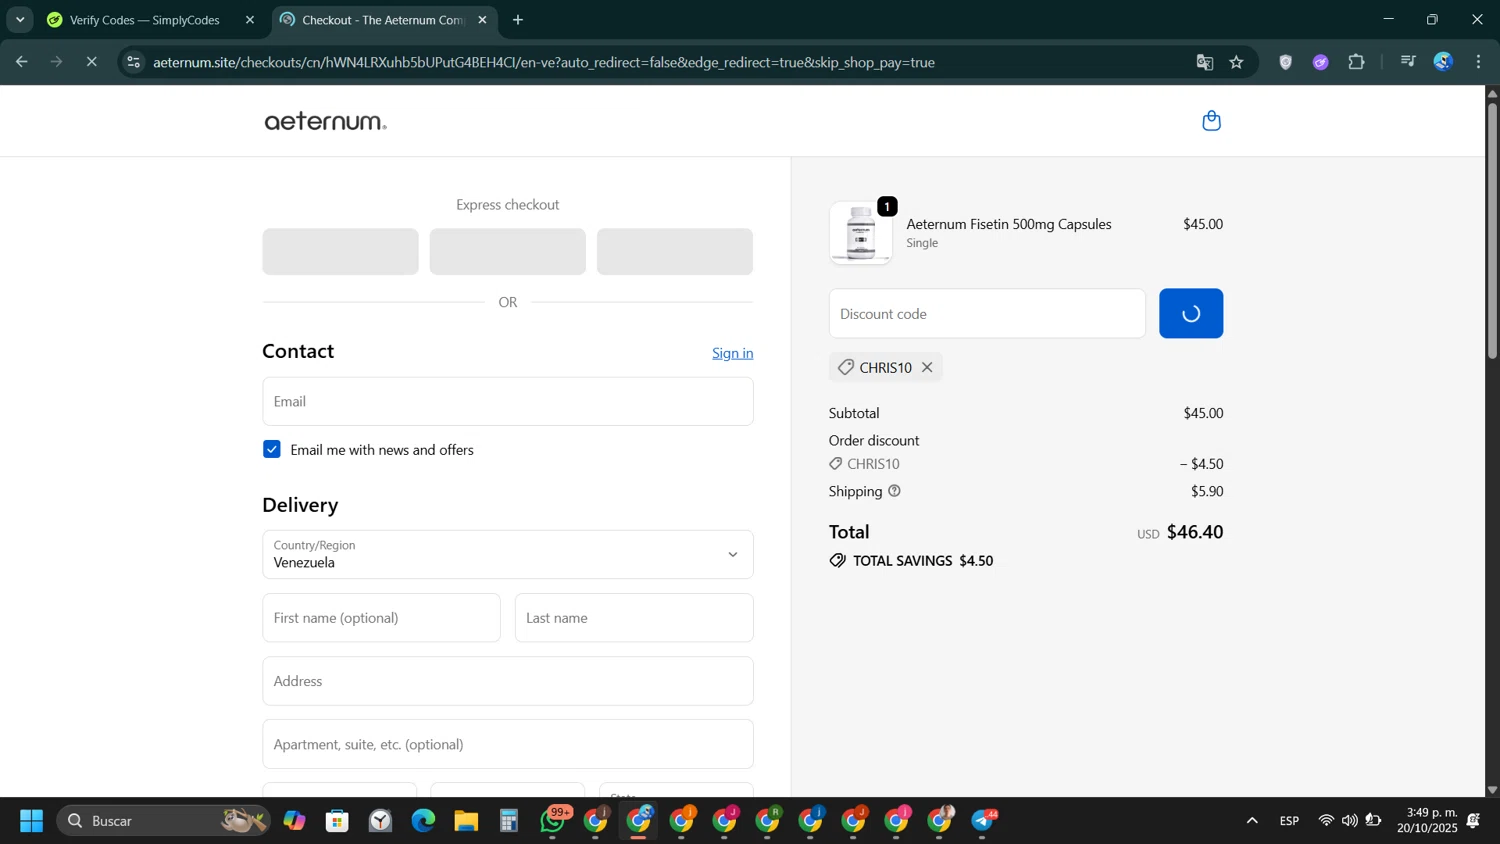The width and height of the screenshot is (1500, 844).
Task: Open the cart bag icon
Action: pyautogui.click(x=1211, y=121)
